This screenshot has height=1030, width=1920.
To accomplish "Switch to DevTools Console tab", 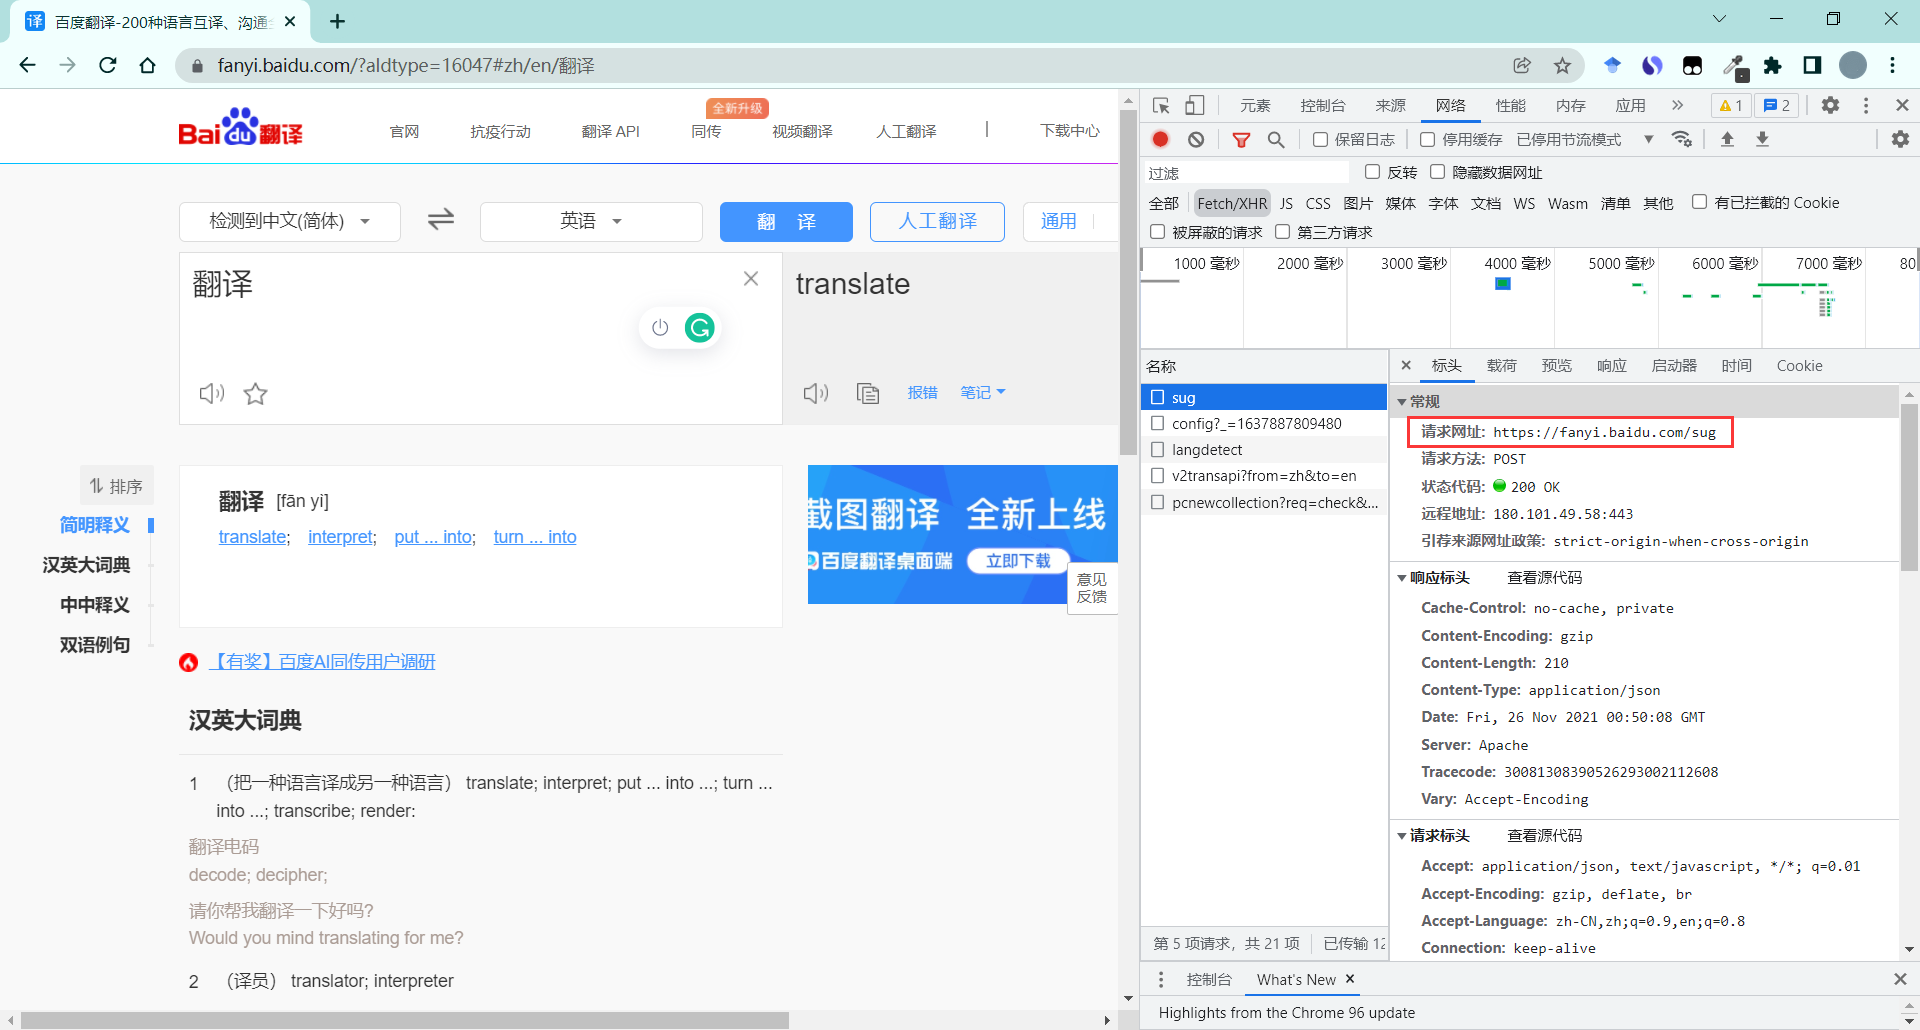I will pyautogui.click(x=1323, y=106).
